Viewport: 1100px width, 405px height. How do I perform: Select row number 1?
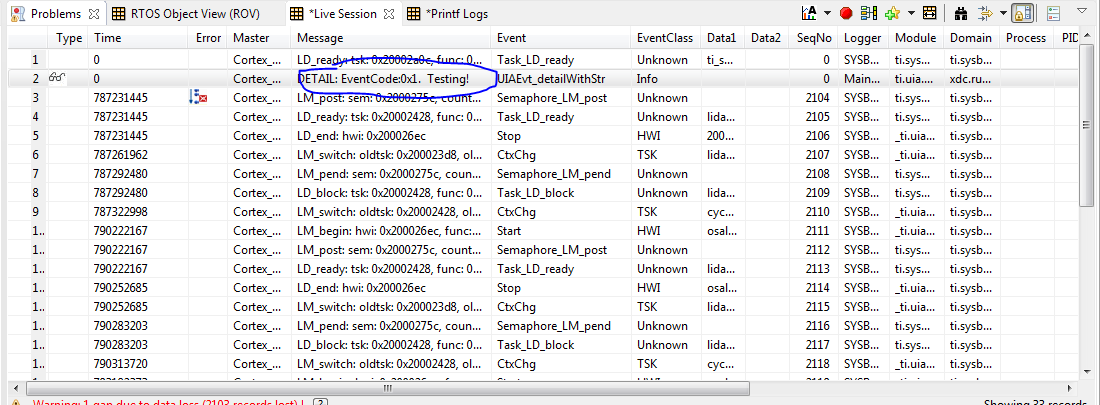(x=36, y=60)
